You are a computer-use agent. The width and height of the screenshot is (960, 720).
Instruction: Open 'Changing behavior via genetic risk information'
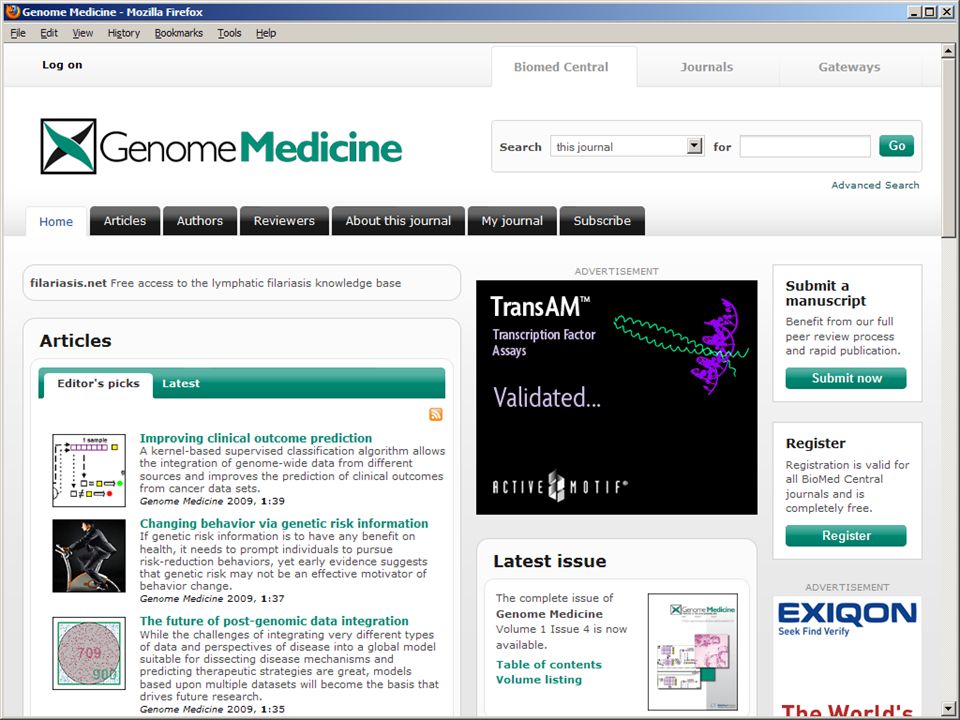point(283,523)
